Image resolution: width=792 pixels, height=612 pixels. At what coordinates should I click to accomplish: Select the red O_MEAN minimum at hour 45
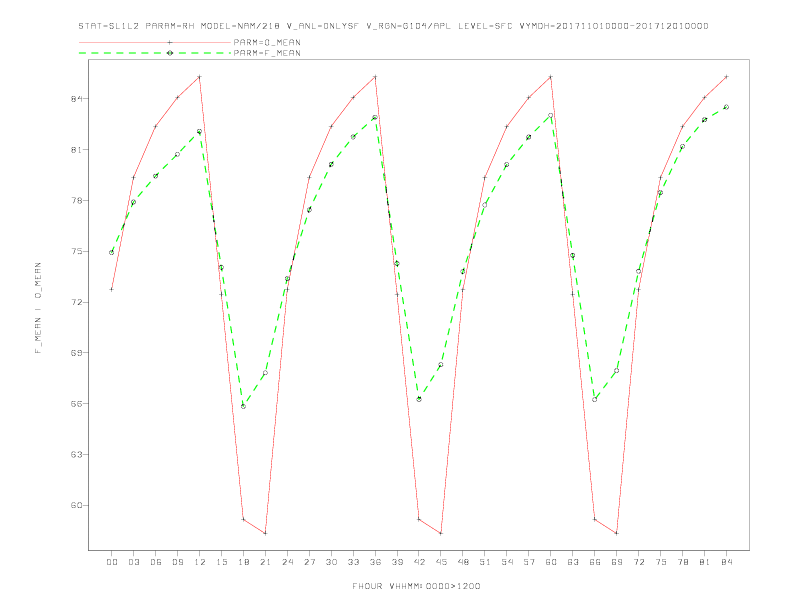pos(441,533)
